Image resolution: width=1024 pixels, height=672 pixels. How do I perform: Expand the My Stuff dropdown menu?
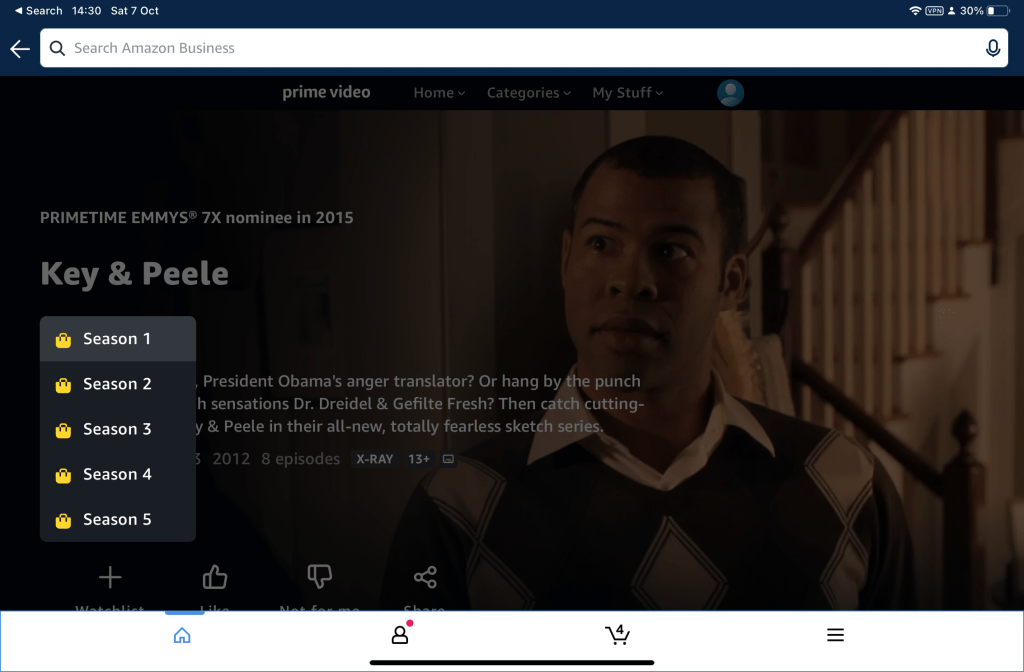628,93
